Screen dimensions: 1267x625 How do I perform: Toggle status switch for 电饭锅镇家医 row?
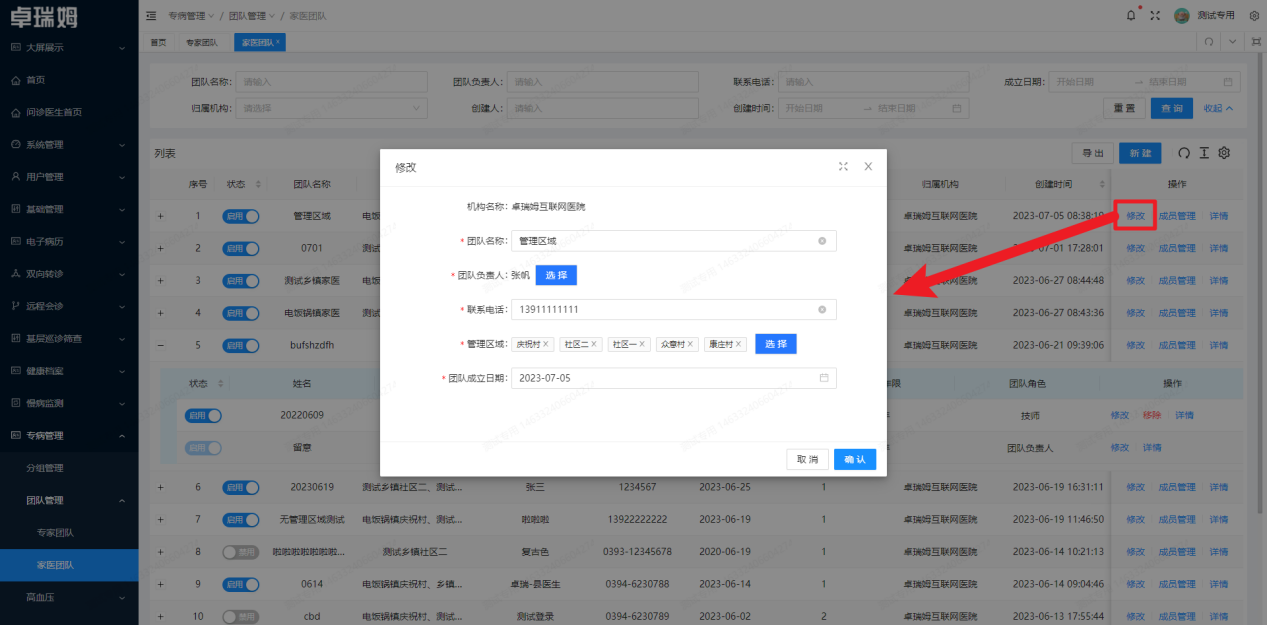pyautogui.click(x=241, y=313)
